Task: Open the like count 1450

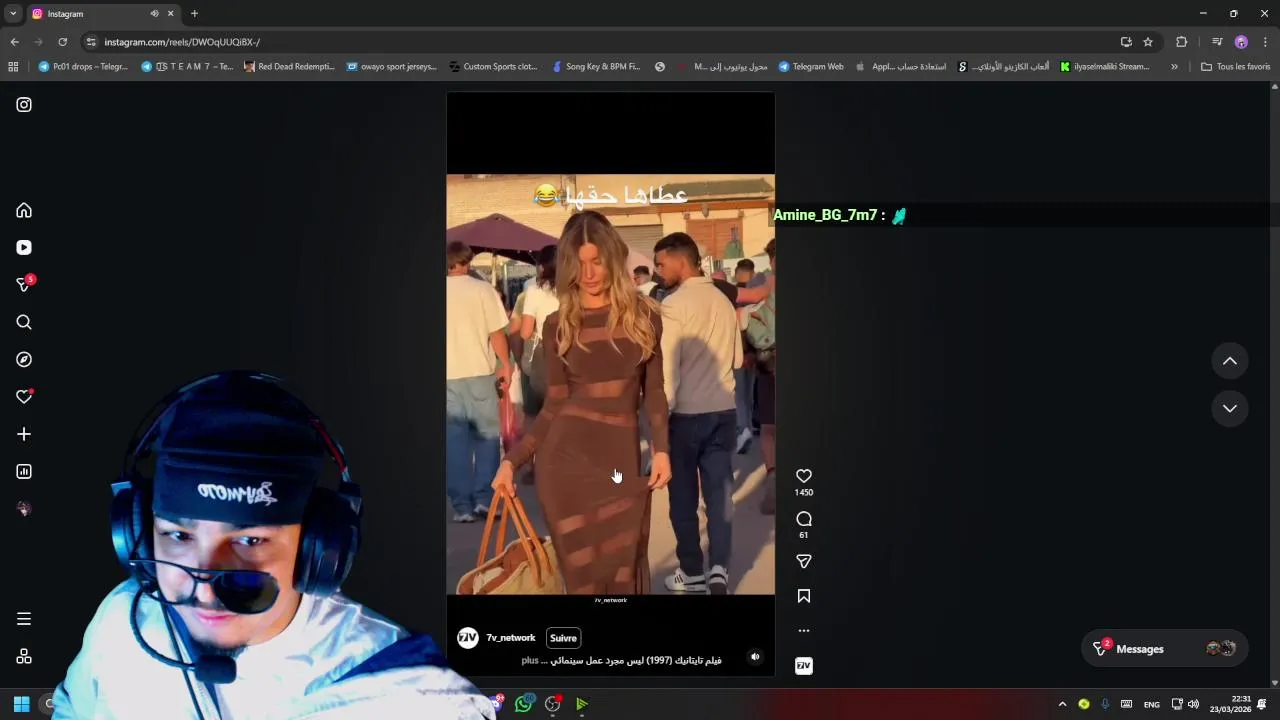Action: coord(804,493)
